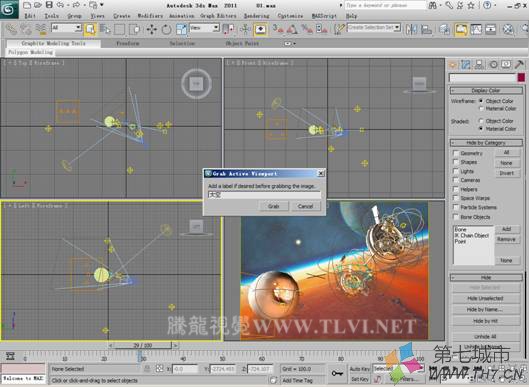This screenshot has width=529, height=387.
Task: Click the 3ds Max application logo button
Action: point(9,9)
